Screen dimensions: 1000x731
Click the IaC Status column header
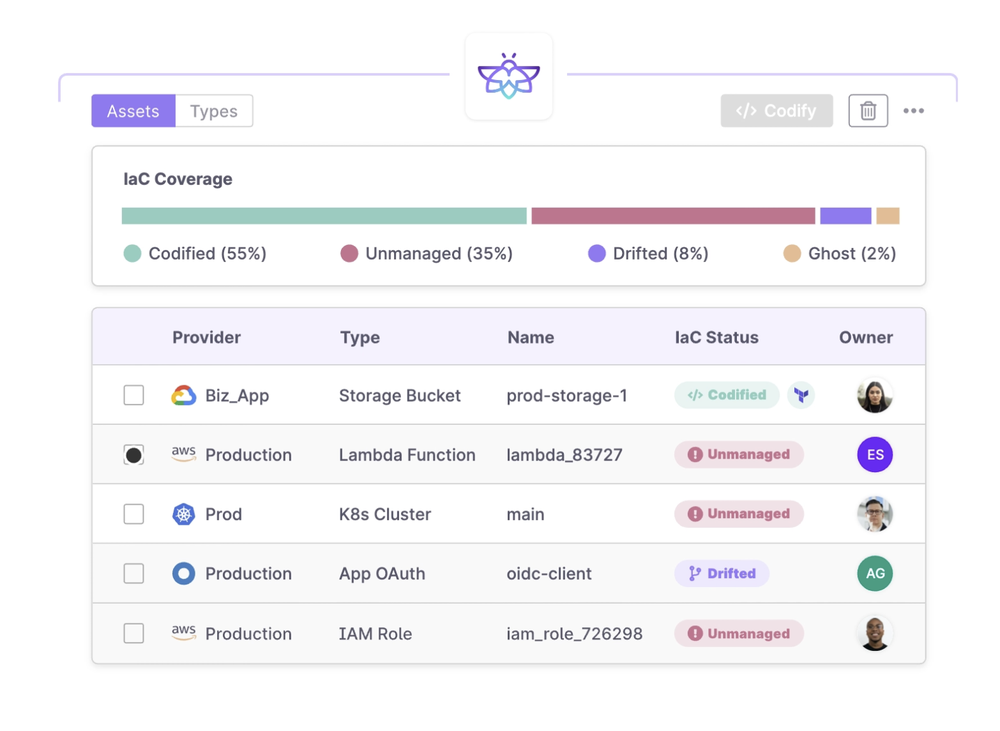716,337
